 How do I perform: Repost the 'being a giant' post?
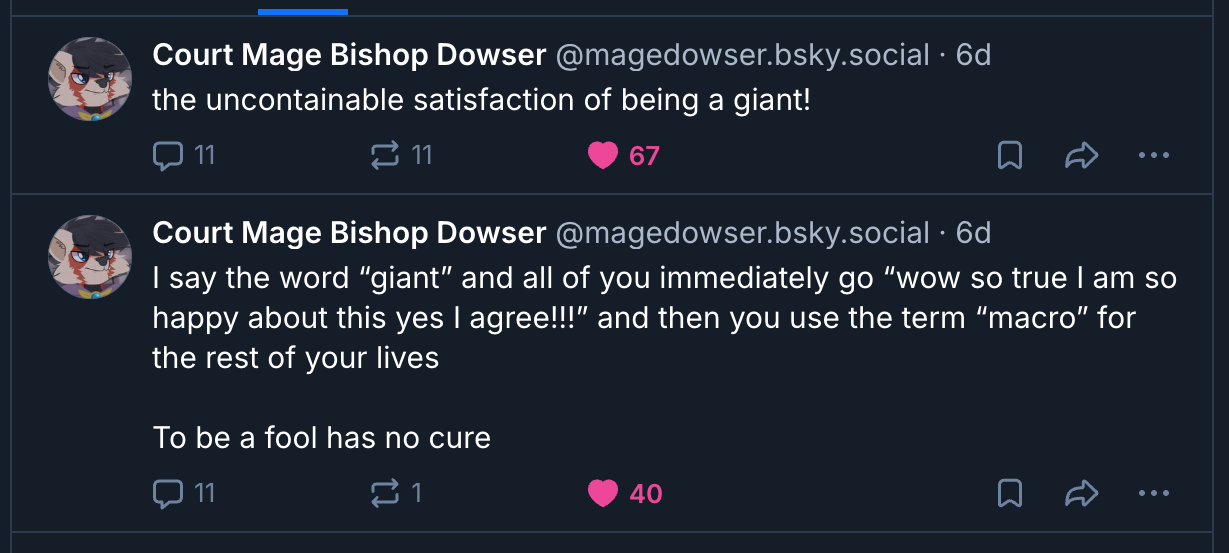385,155
